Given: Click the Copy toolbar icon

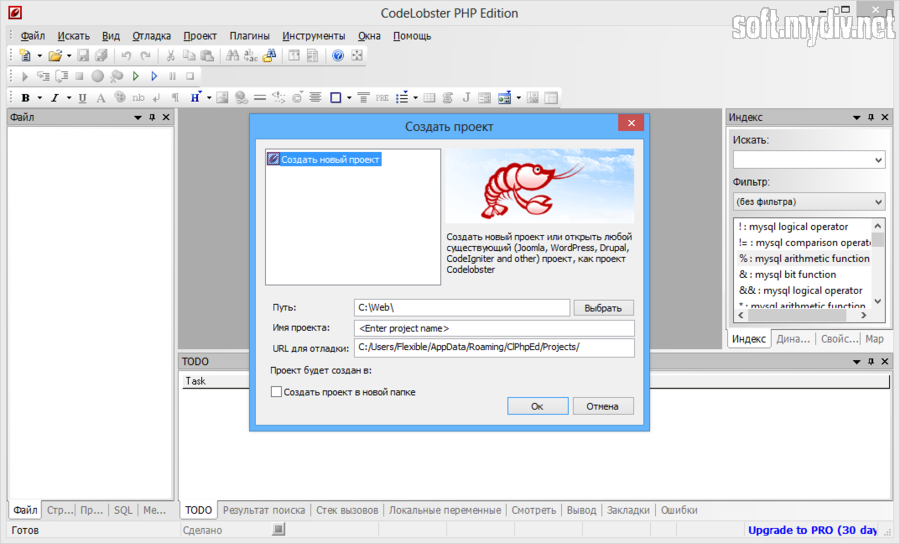Looking at the screenshot, I should click(189, 56).
